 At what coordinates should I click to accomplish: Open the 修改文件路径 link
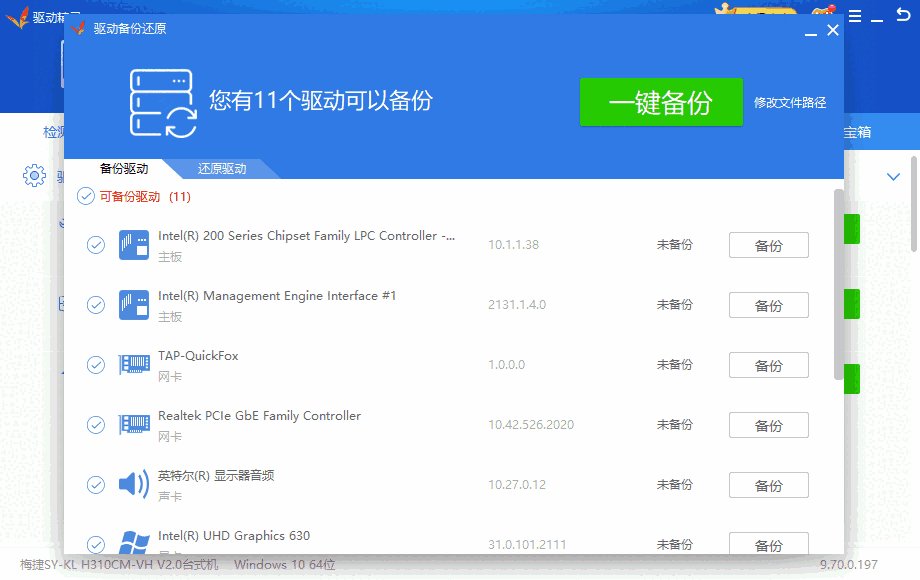[x=790, y=103]
